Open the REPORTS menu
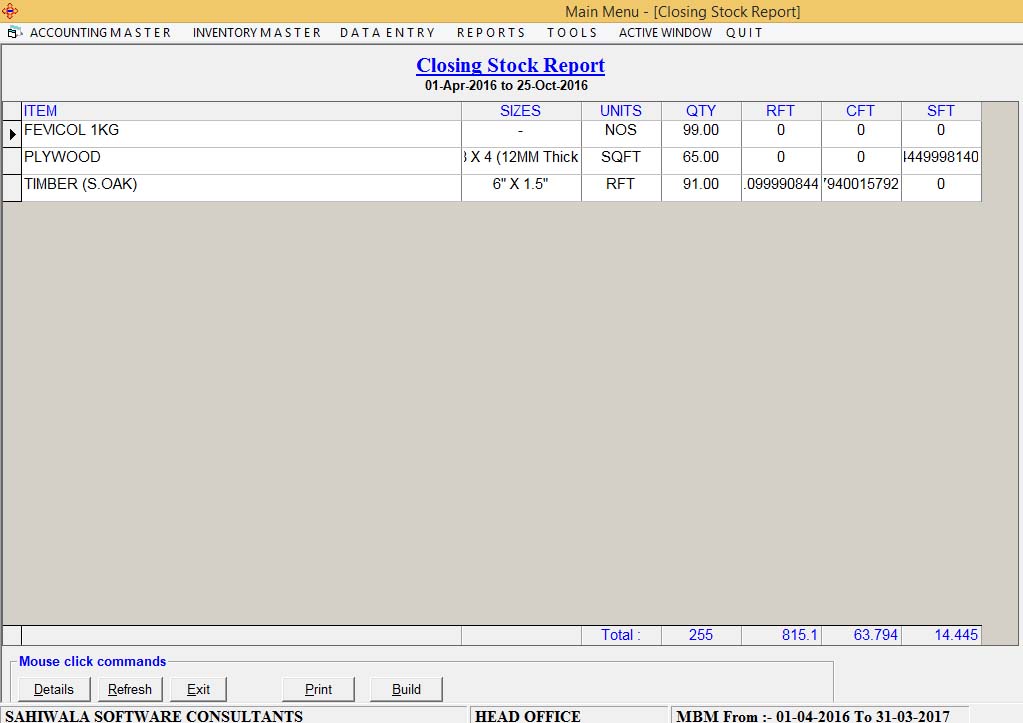The width and height of the screenshot is (1023, 723). (x=491, y=32)
